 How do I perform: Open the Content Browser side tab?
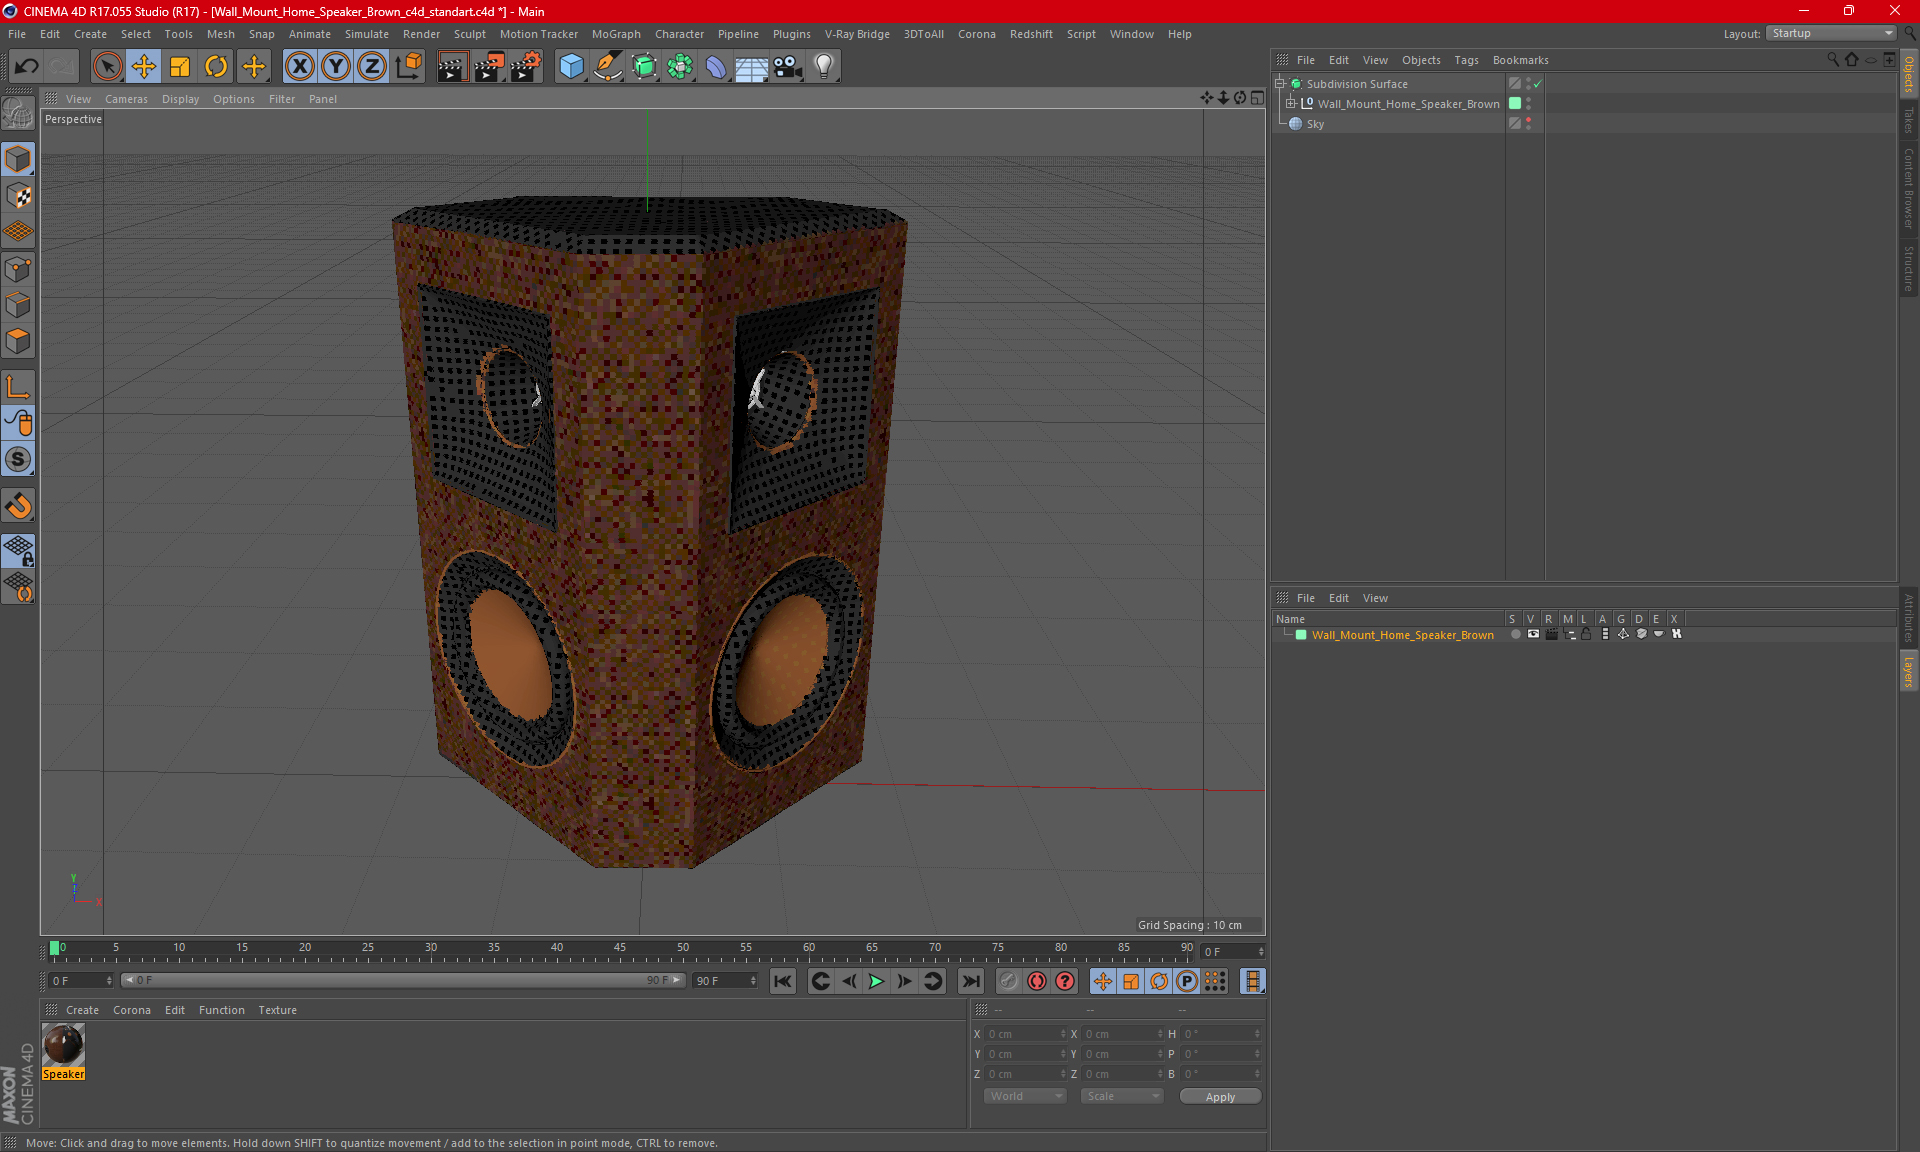(1909, 188)
